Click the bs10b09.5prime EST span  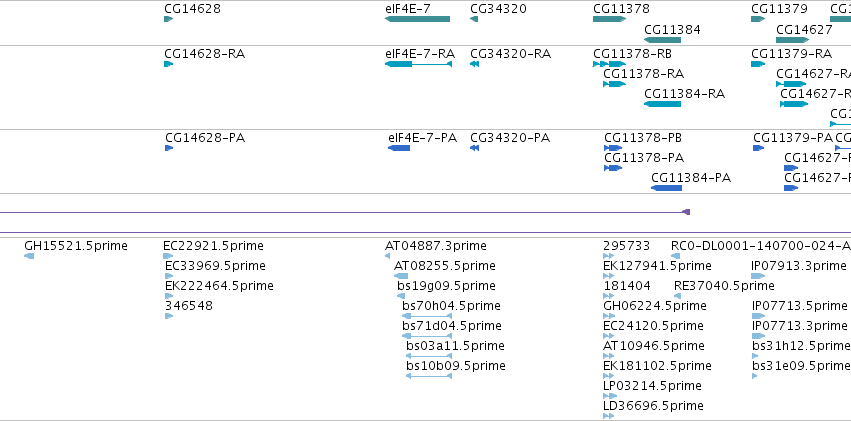point(429,376)
